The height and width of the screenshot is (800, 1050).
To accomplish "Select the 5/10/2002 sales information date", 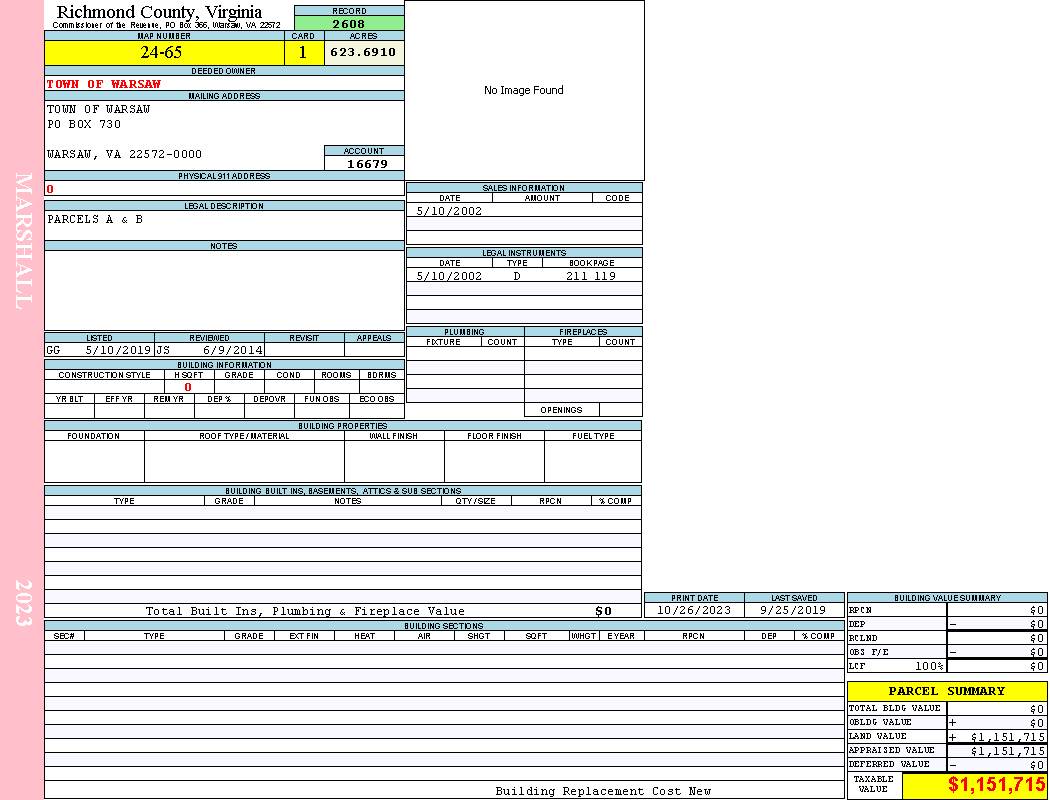I will (449, 211).
